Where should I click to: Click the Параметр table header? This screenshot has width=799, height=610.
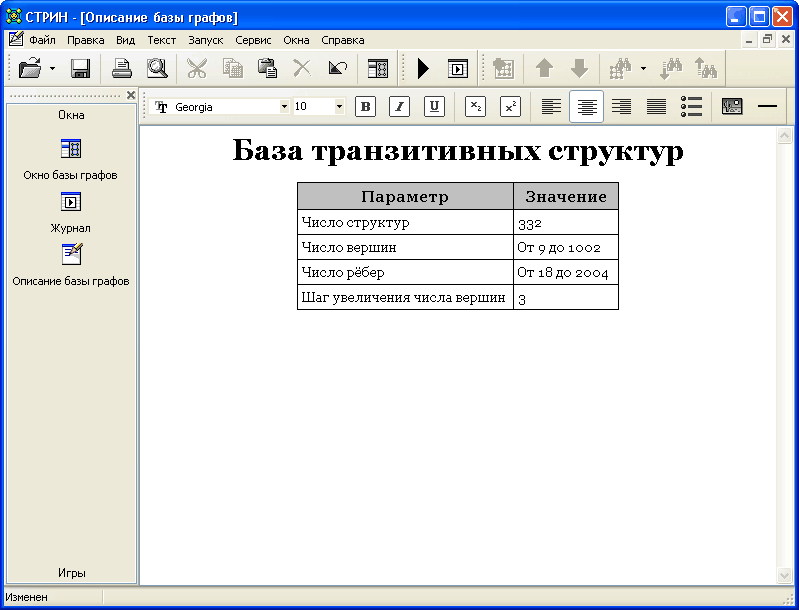[405, 196]
